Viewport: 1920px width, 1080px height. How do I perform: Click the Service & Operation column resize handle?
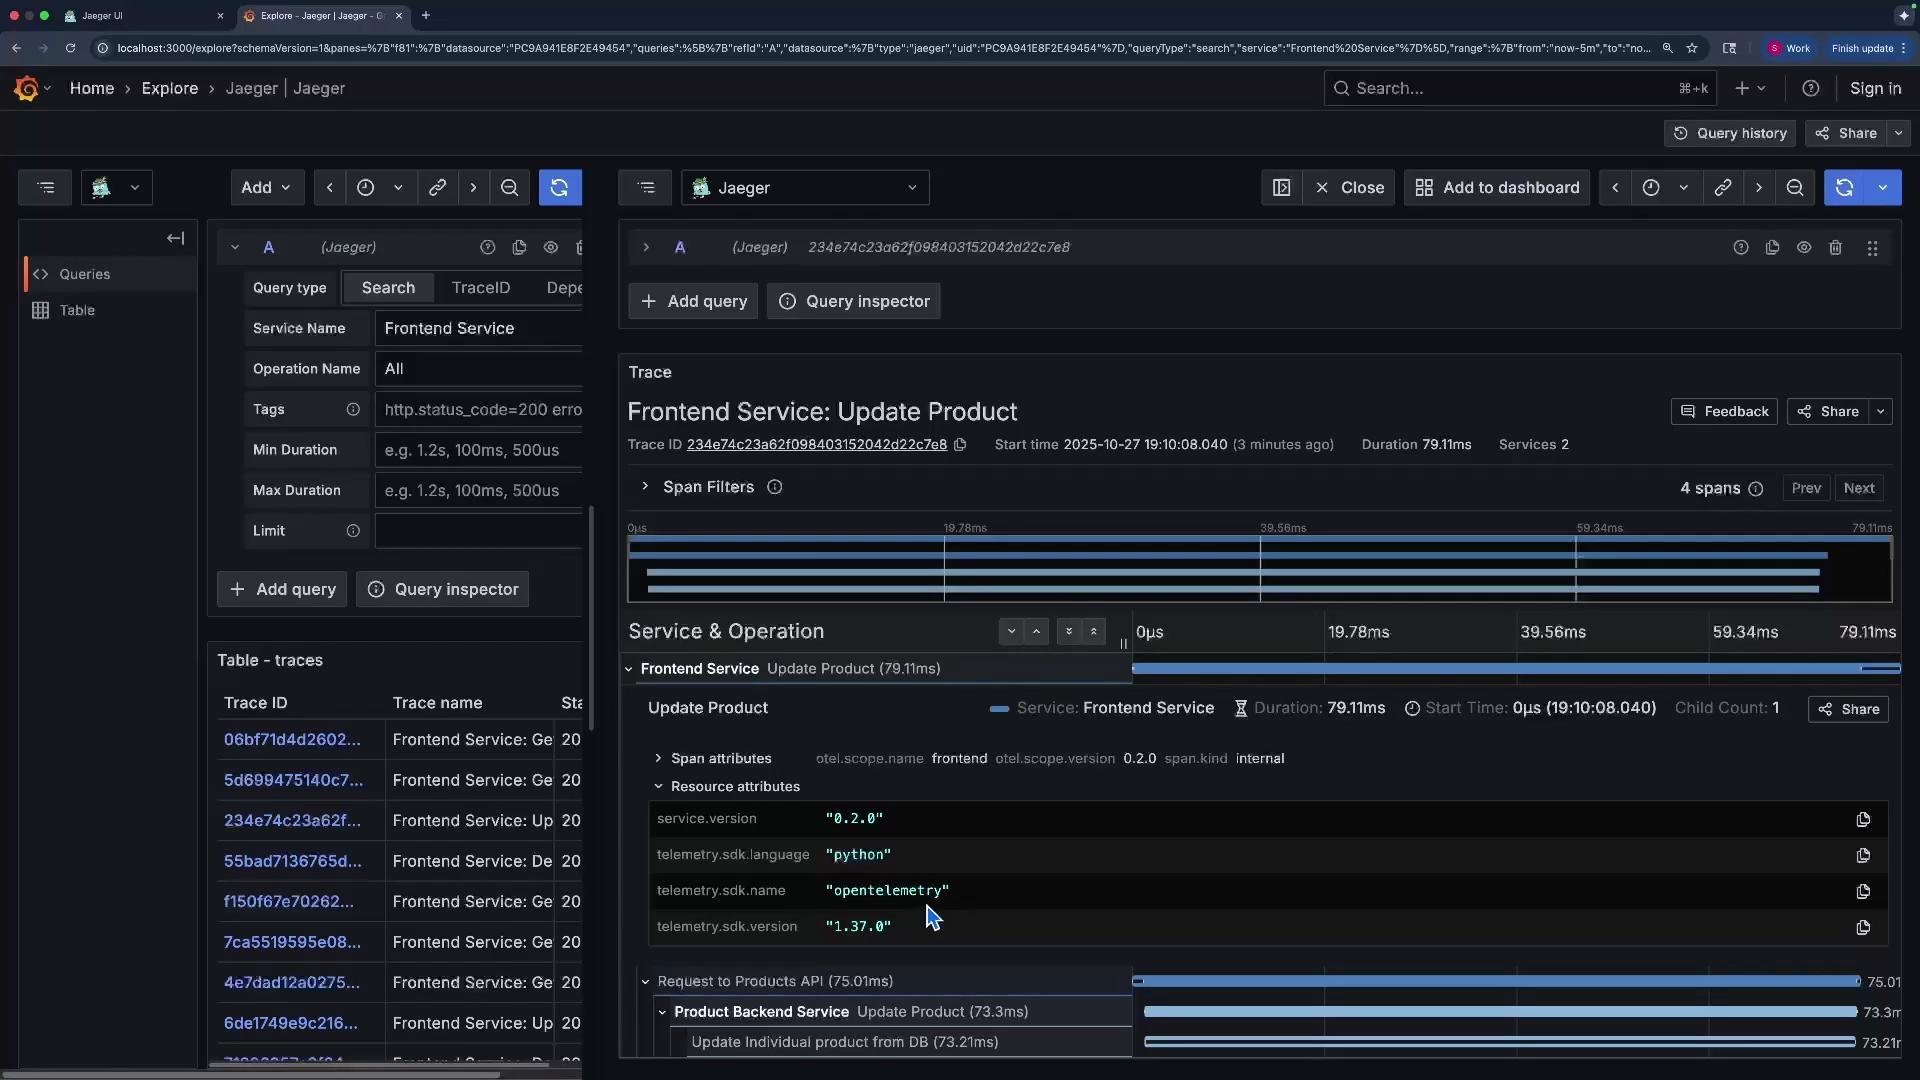pyautogui.click(x=1124, y=642)
